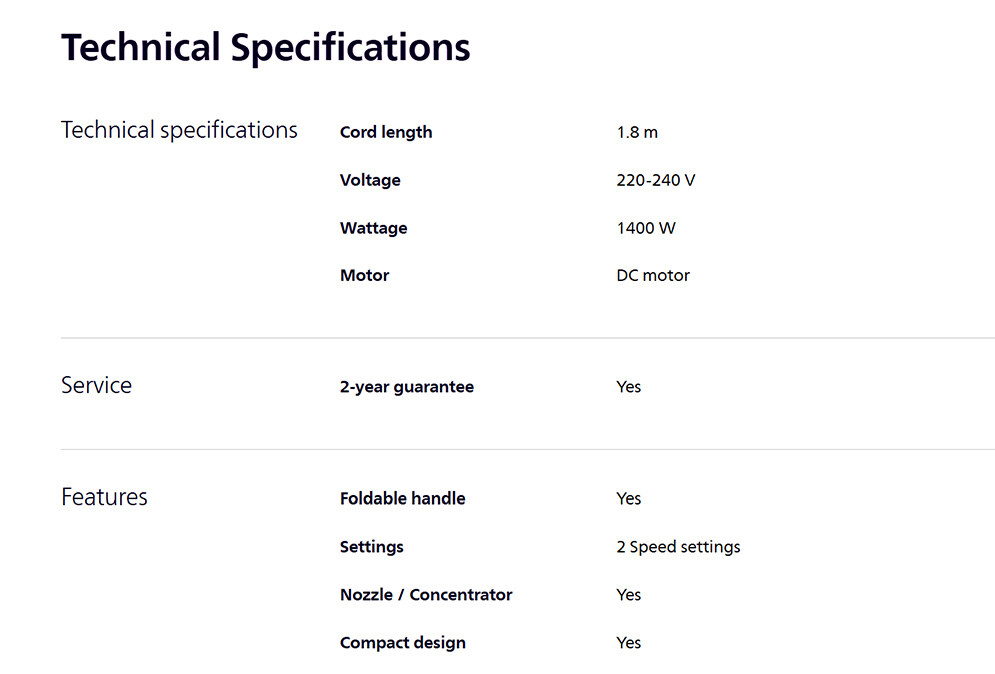The image size is (995, 674).
Task: Click the Nozzle / Concentrator label
Action: [x=426, y=594]
